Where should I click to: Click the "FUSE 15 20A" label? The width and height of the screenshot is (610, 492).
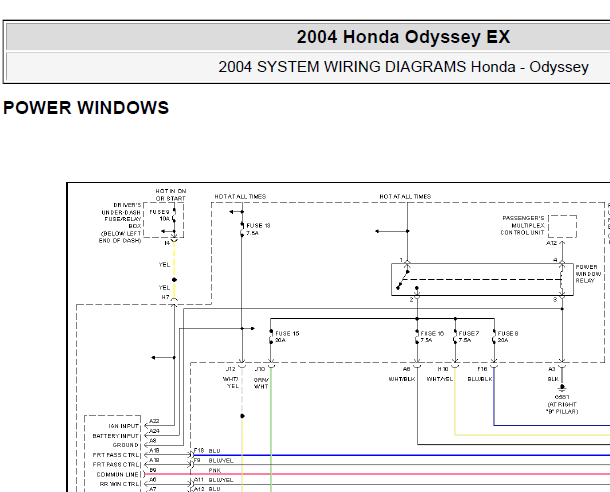click(x=287, y=337)
